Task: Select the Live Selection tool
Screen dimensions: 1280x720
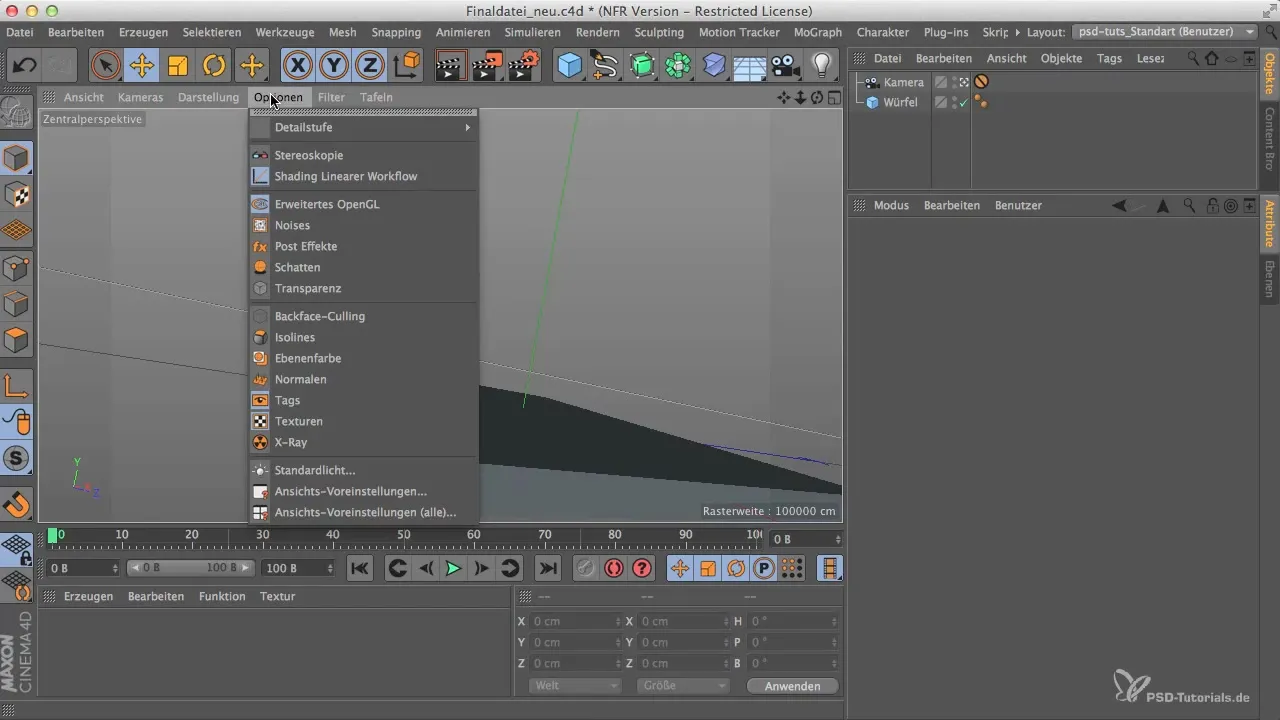Action: (x=105, y=66)
